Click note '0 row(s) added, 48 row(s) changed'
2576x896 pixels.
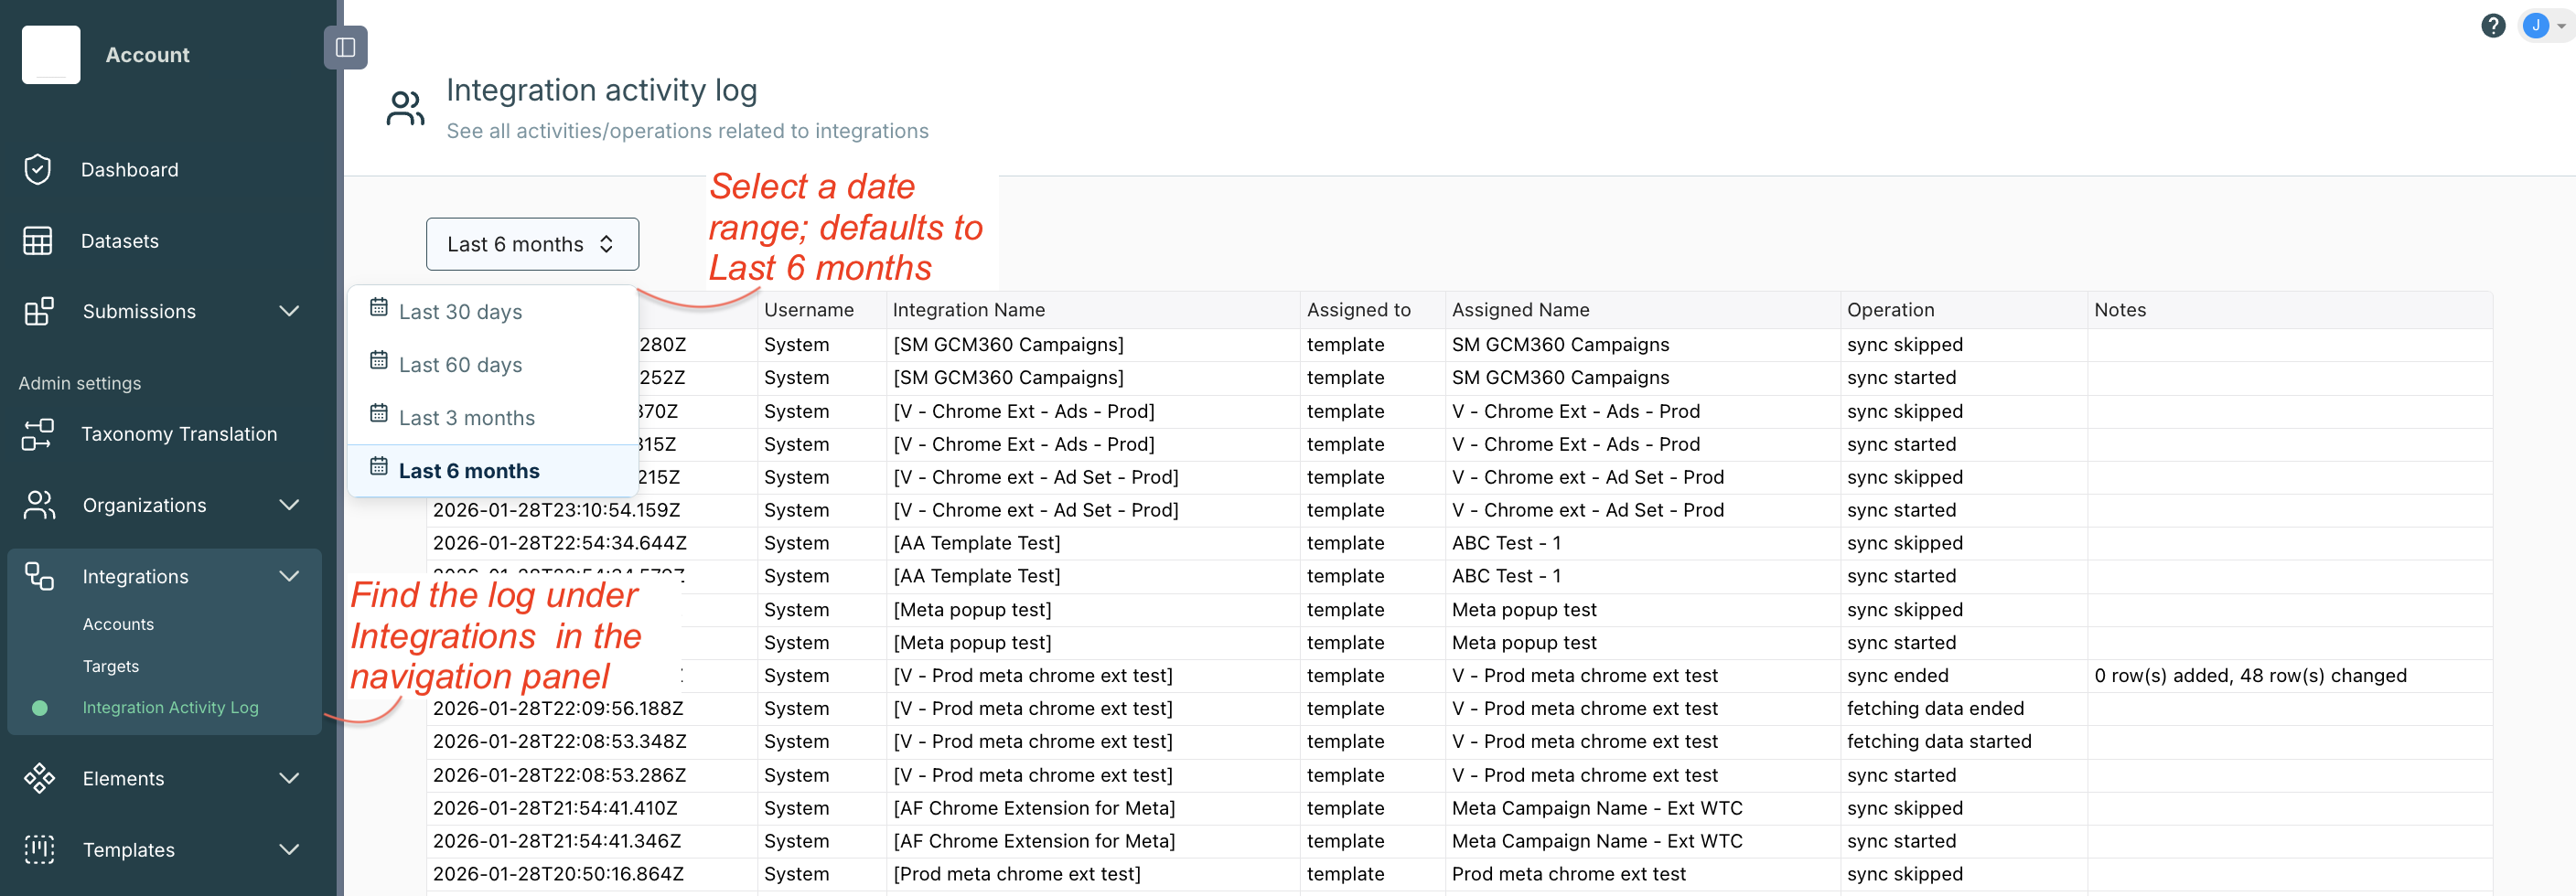[x=2250, y=676]
